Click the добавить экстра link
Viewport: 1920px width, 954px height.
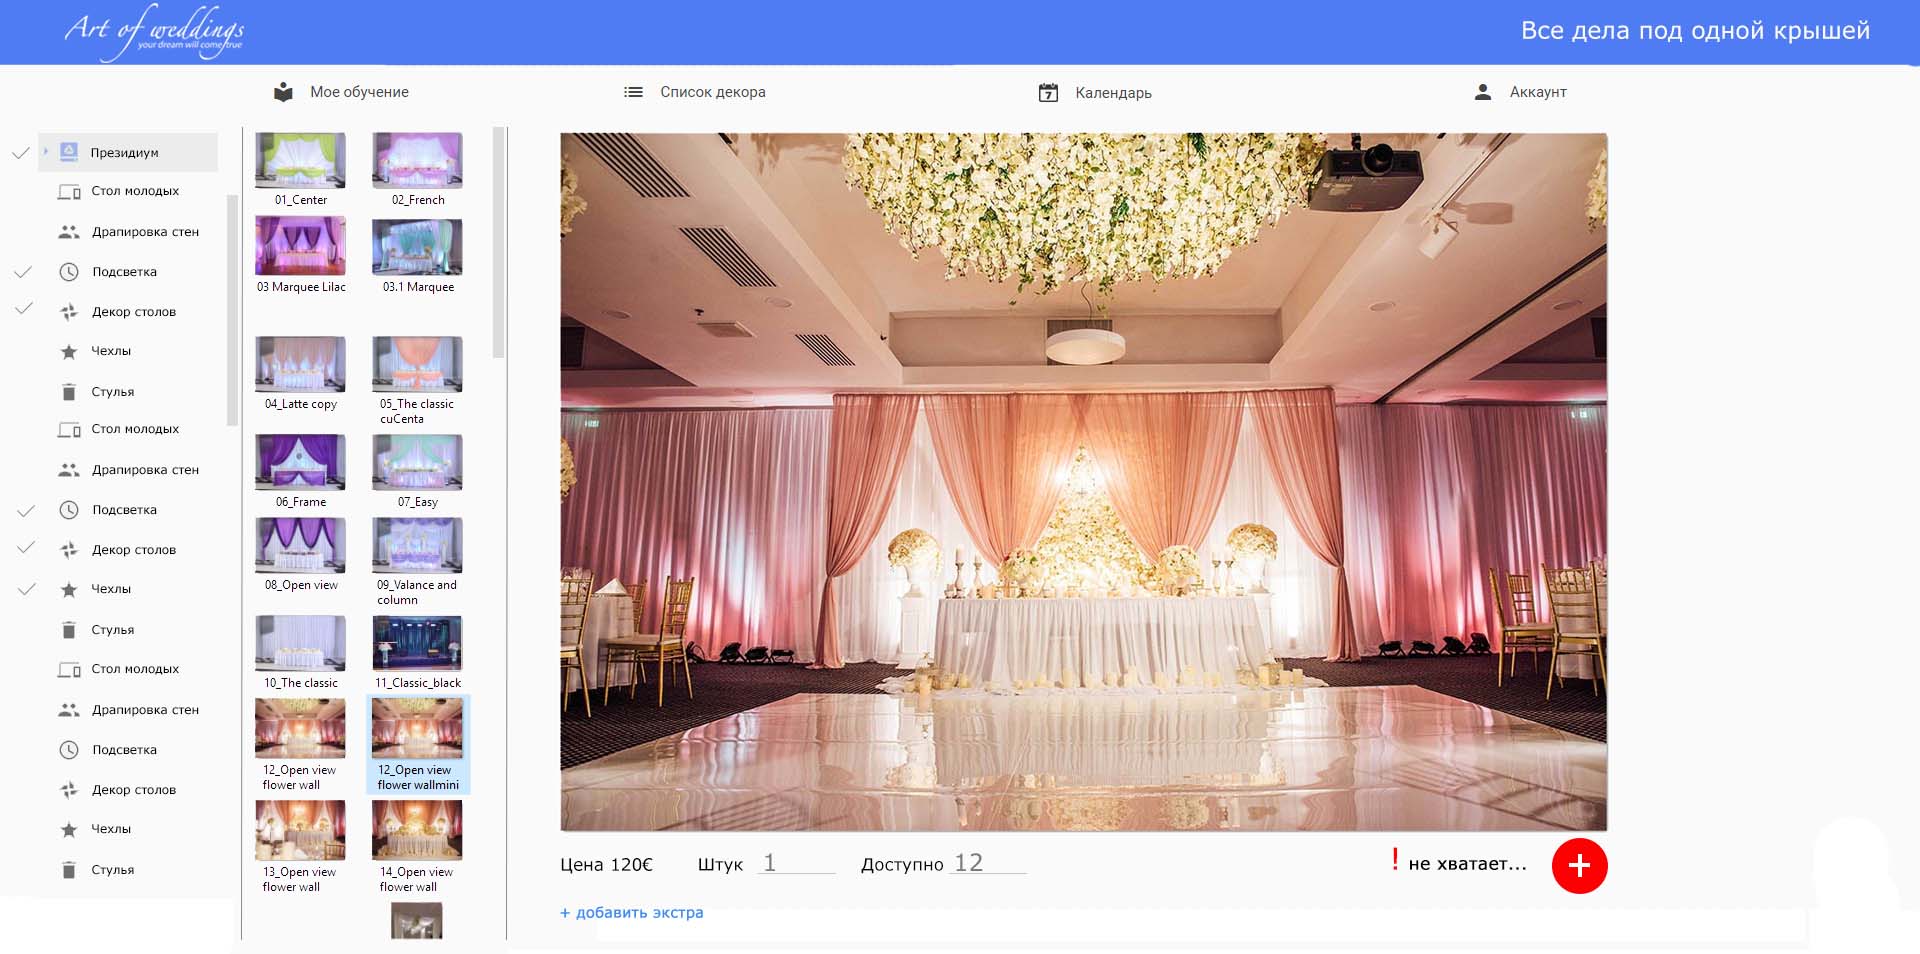tap(632, 913)
